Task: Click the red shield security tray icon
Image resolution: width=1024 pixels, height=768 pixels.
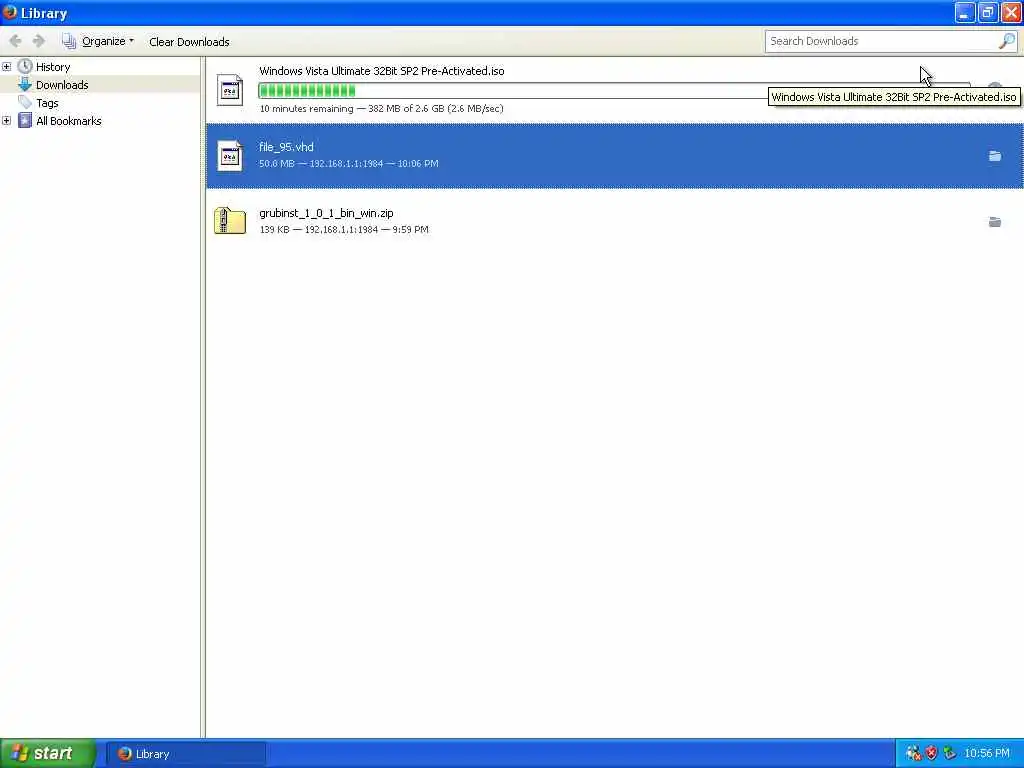Action: click(931, 753)
